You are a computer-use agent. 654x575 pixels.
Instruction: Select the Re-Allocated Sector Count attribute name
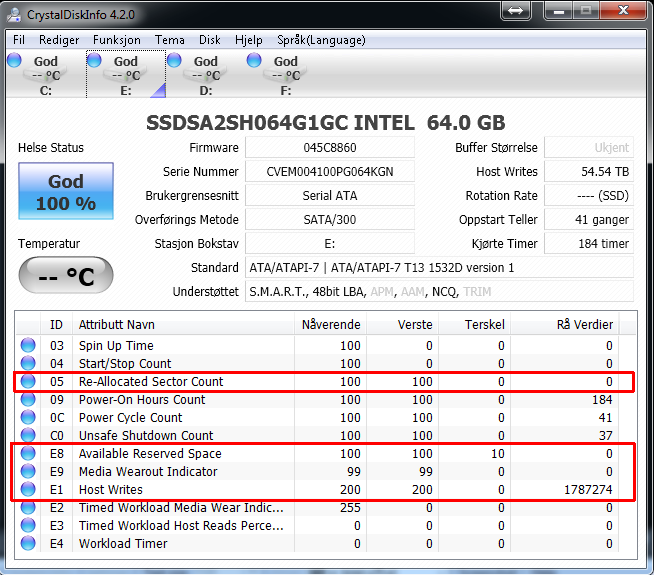tap(151, 382)
